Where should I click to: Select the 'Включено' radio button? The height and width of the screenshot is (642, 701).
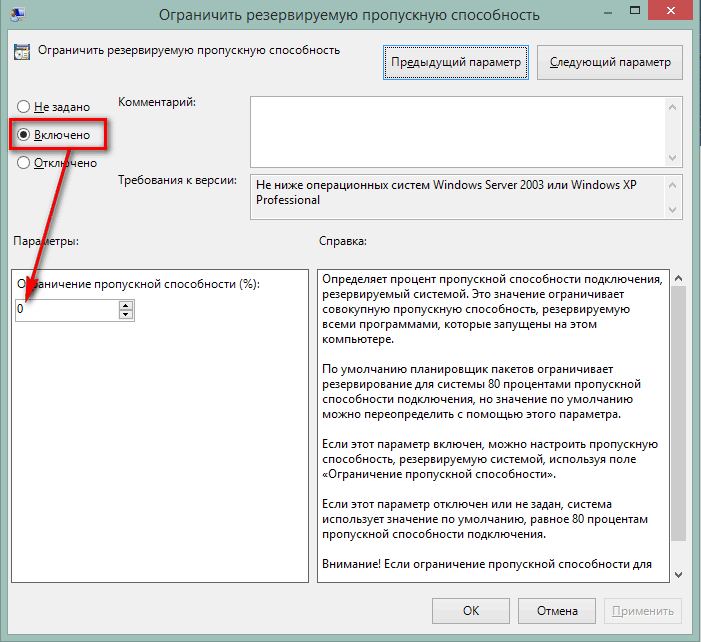coord(23,134)
